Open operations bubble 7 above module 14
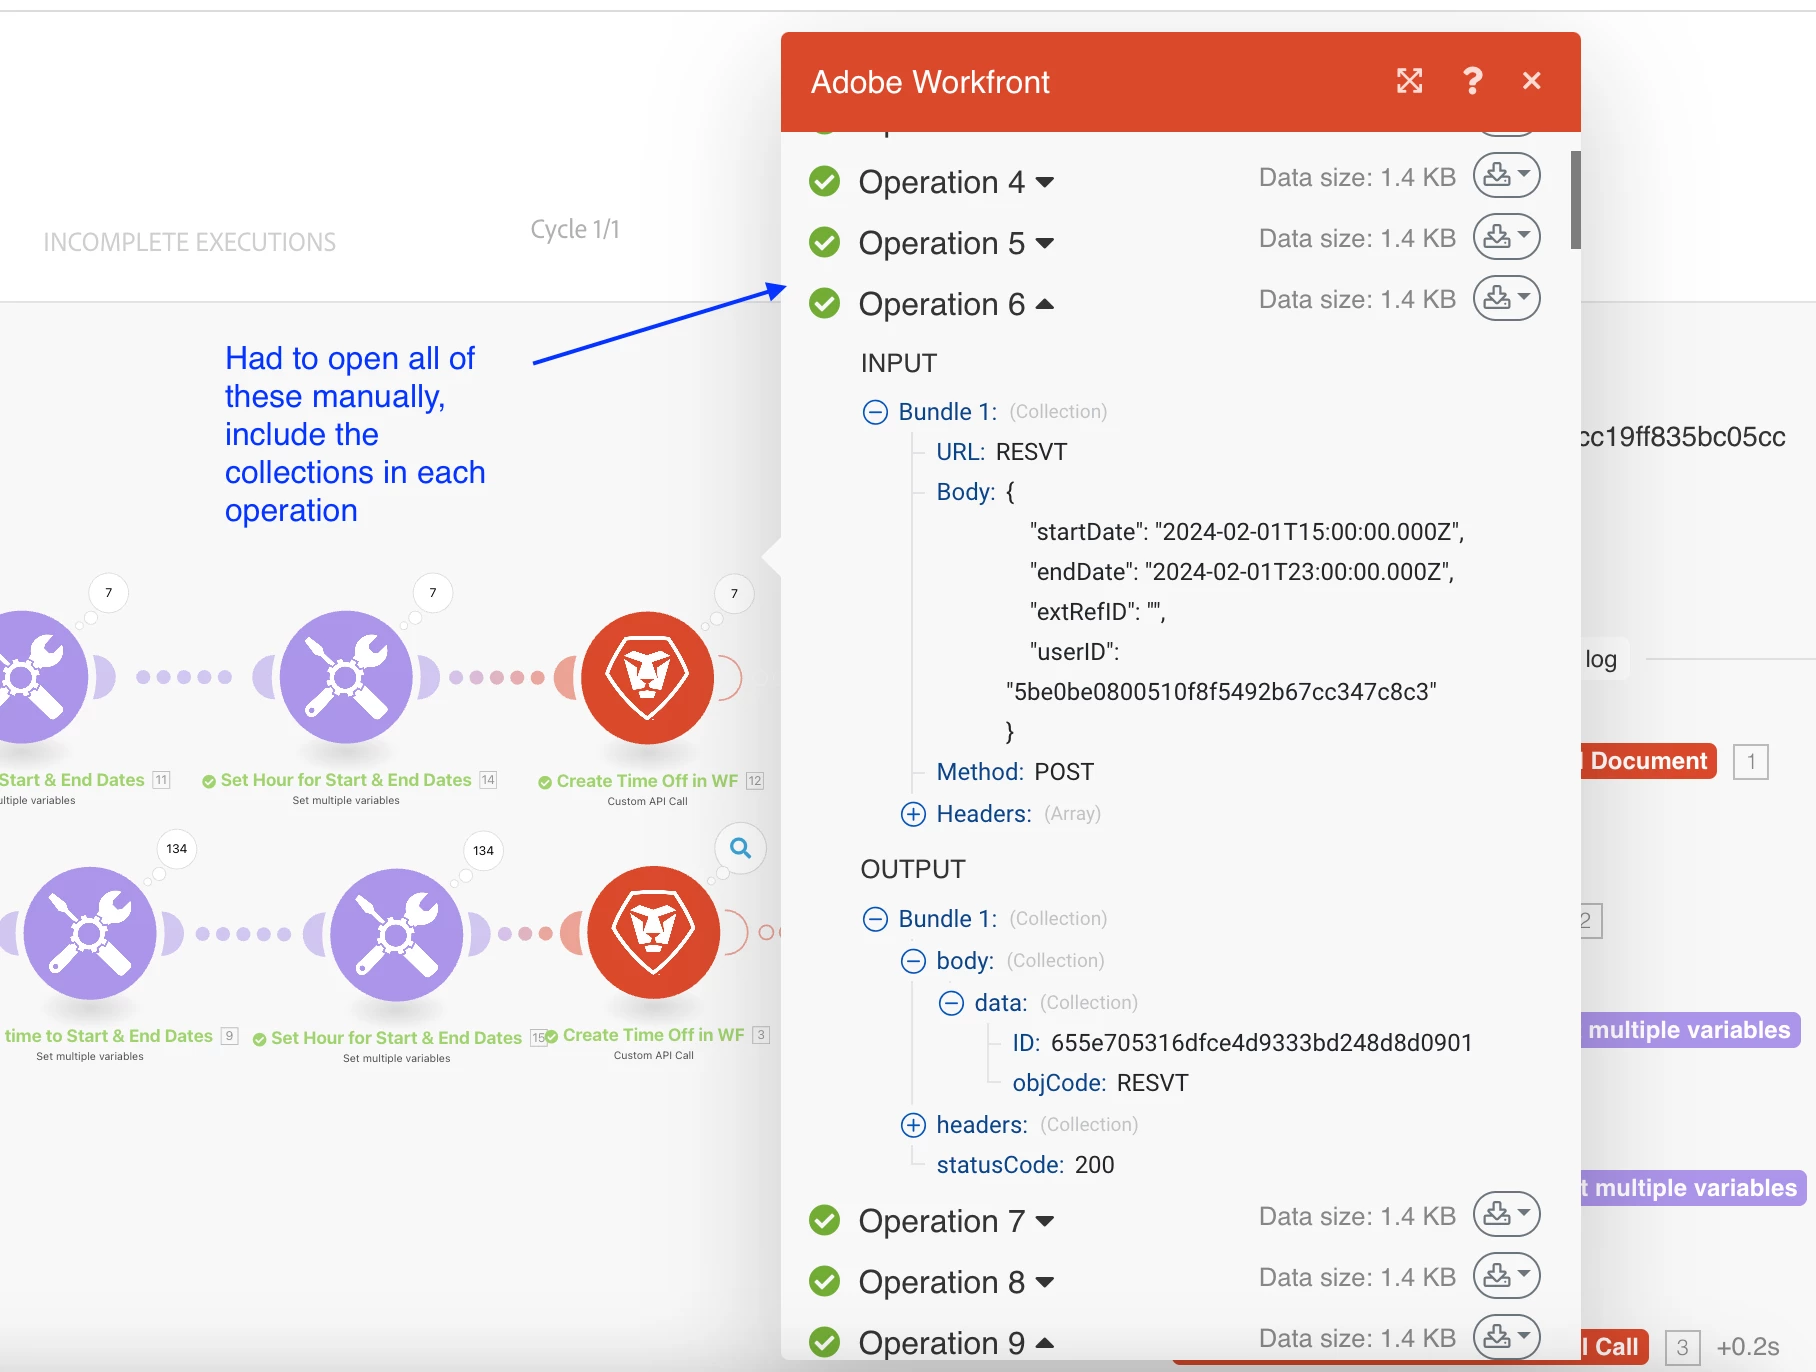The width and height of the screenshot is (1816, 1372). coord(433,593)
